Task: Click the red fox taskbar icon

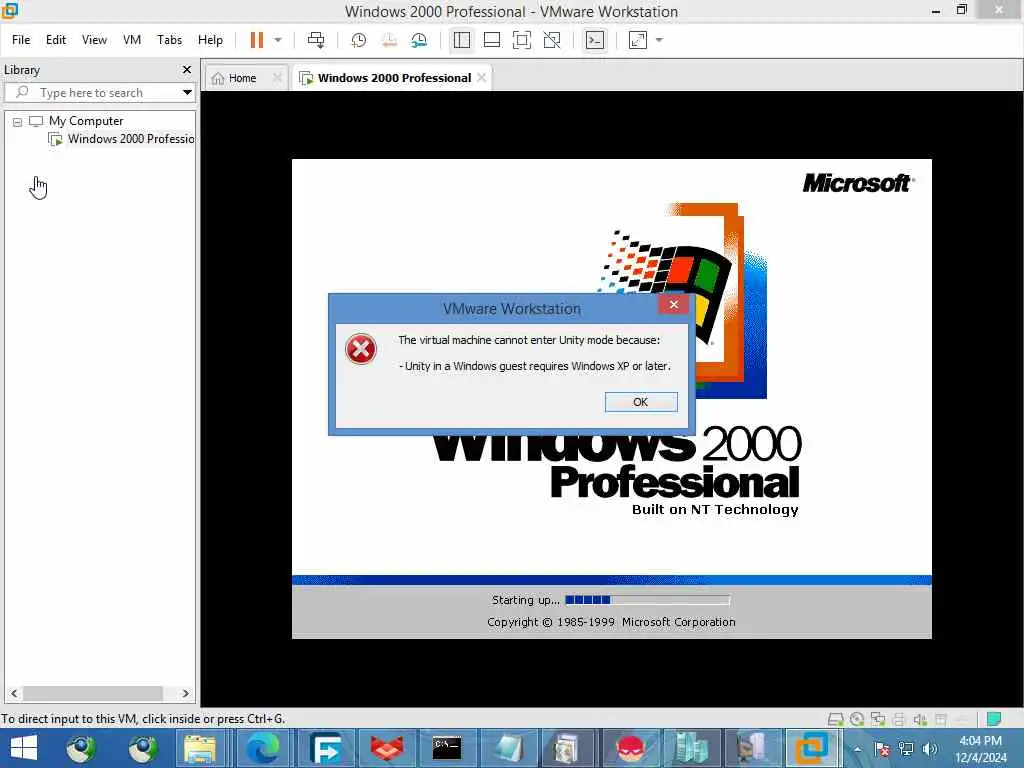Action: 385,748
